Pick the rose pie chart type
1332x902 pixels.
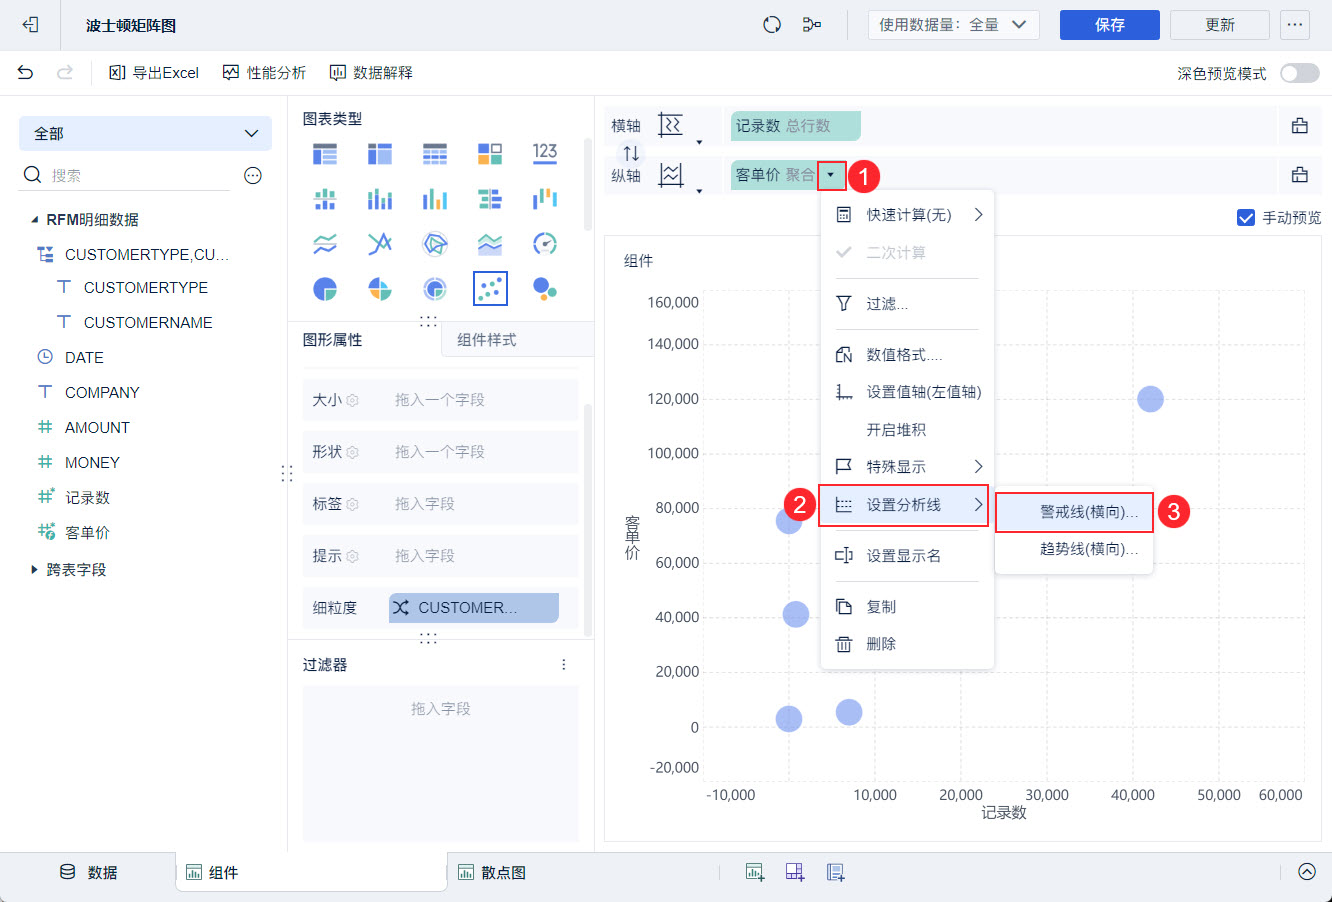tap(380, 289)
